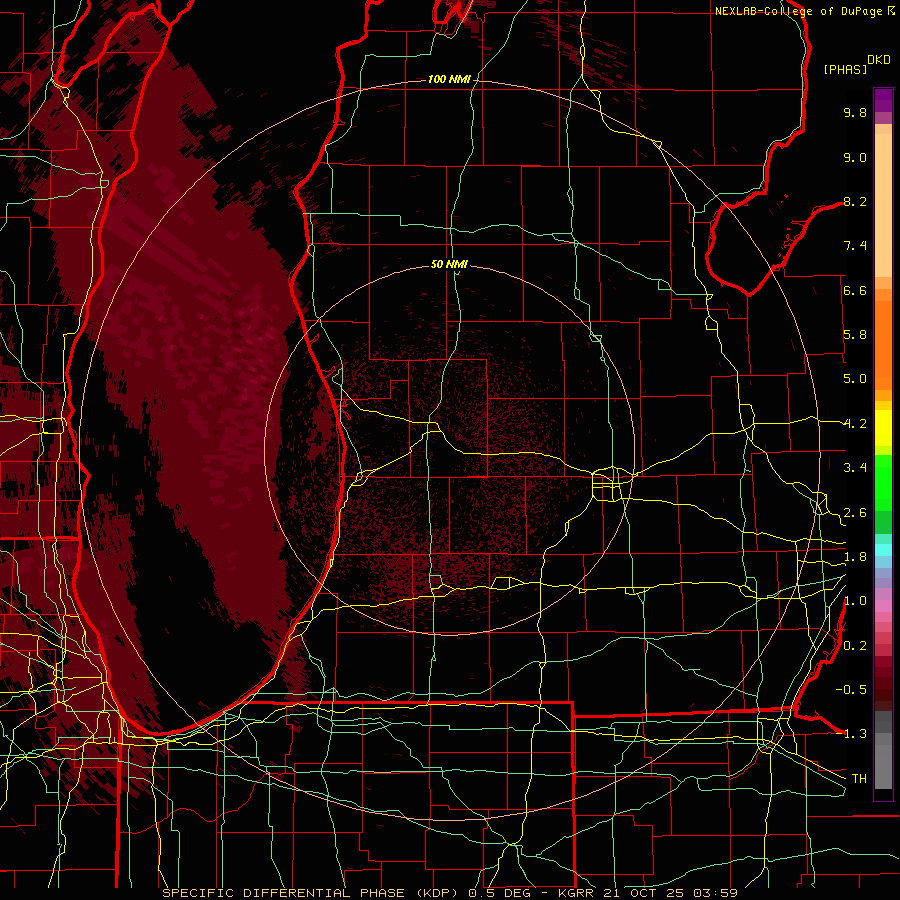Click the 50 NMI range ring label

449,264
